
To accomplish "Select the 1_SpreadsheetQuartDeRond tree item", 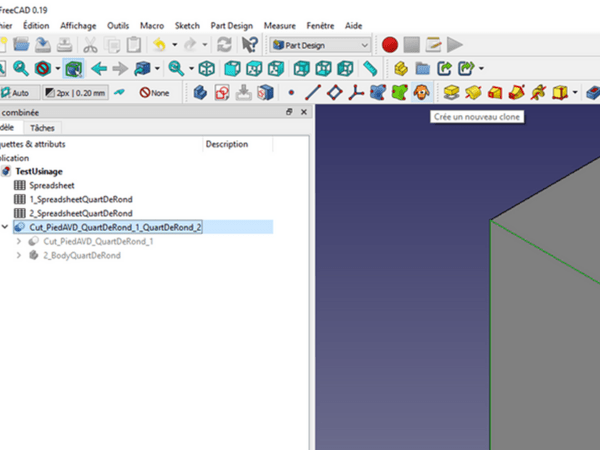I will point(80,200).
